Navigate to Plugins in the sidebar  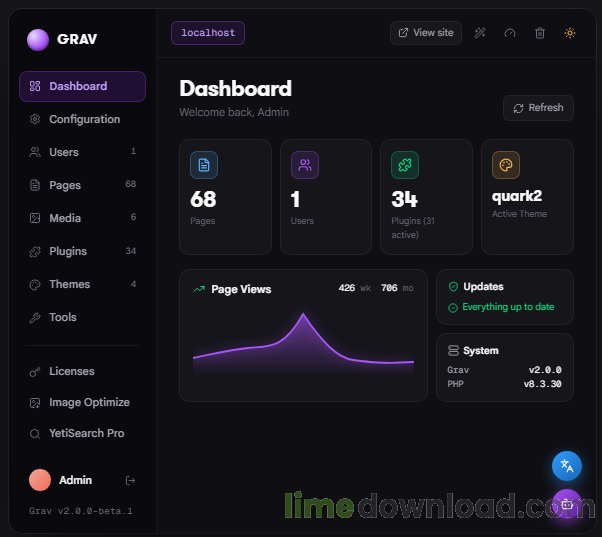coord(82,251)
